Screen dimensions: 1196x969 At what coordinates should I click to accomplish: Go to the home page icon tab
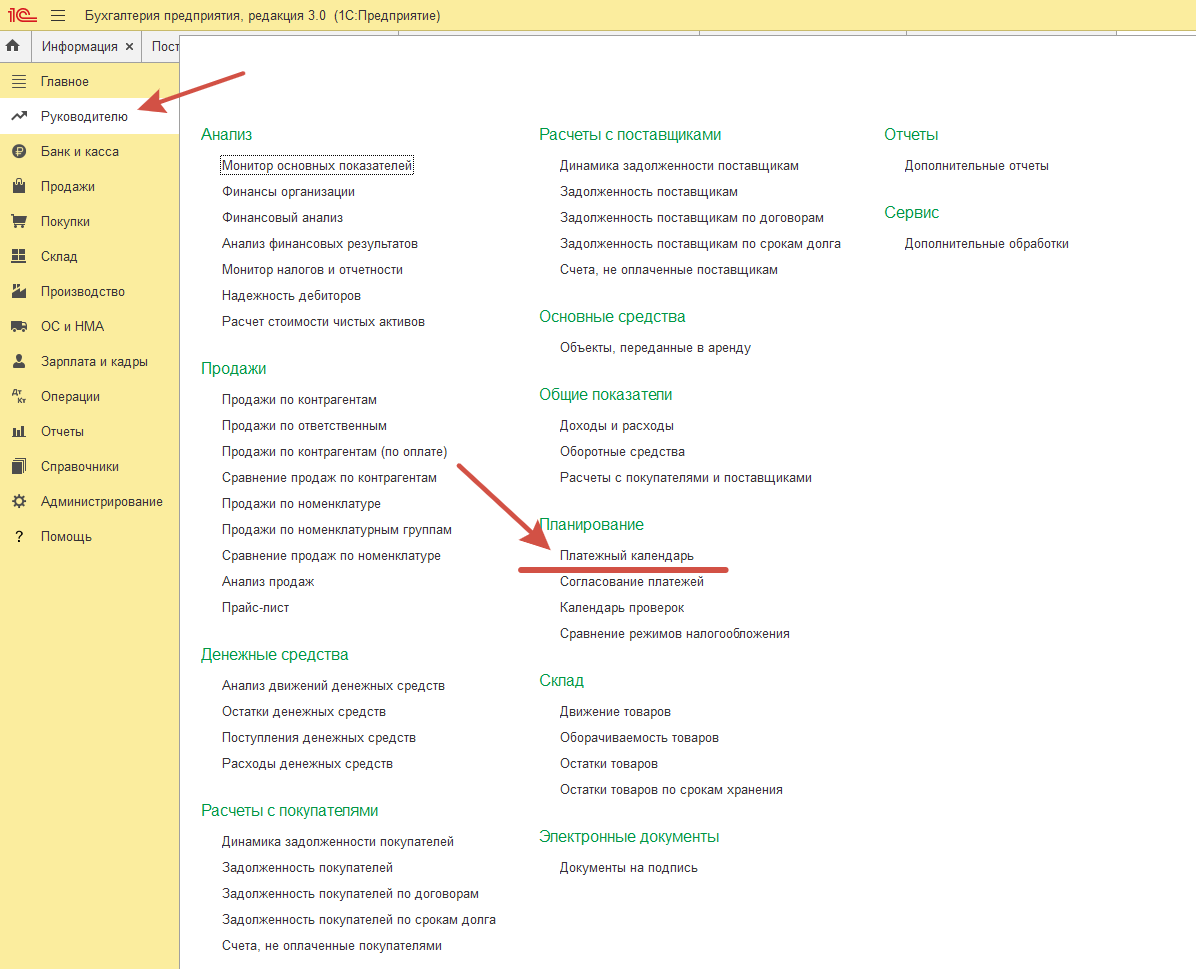click(x=13, y=46)
